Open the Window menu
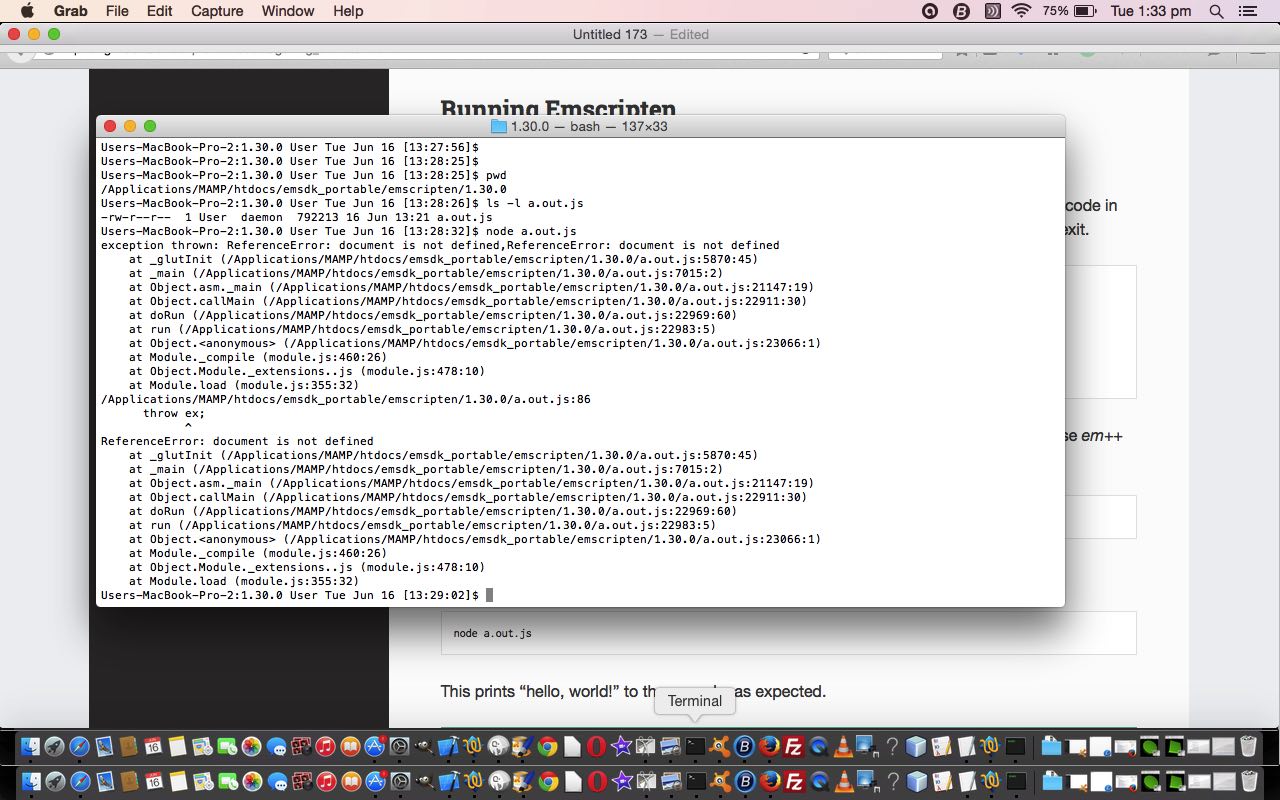 (288, 11)
